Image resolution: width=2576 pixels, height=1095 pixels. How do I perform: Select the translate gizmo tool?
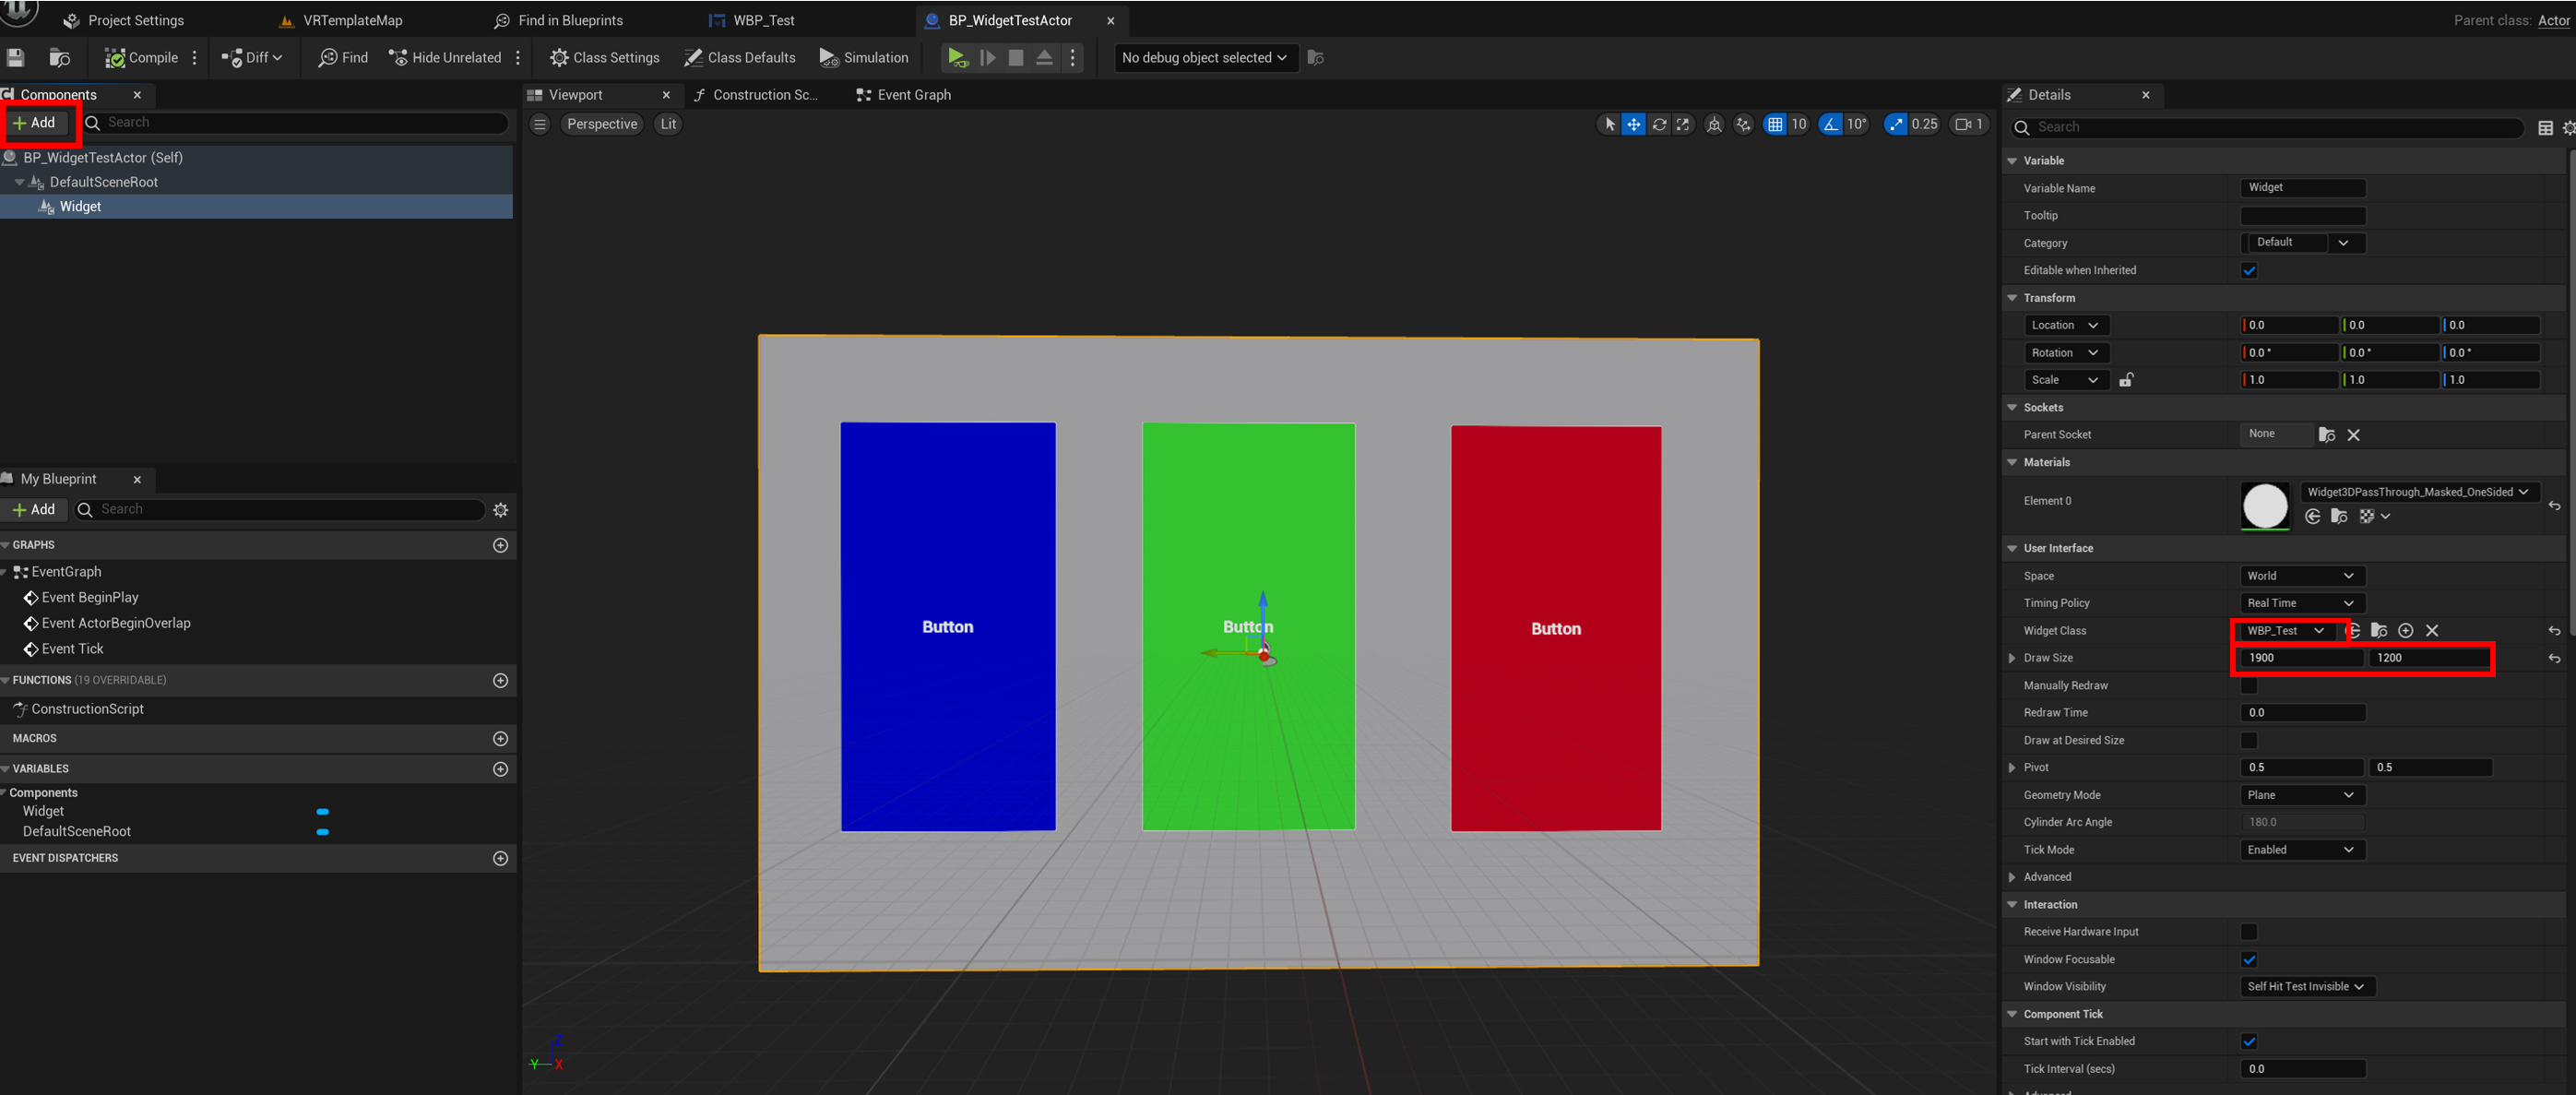pyautogui.click(x=1633, y=124)
